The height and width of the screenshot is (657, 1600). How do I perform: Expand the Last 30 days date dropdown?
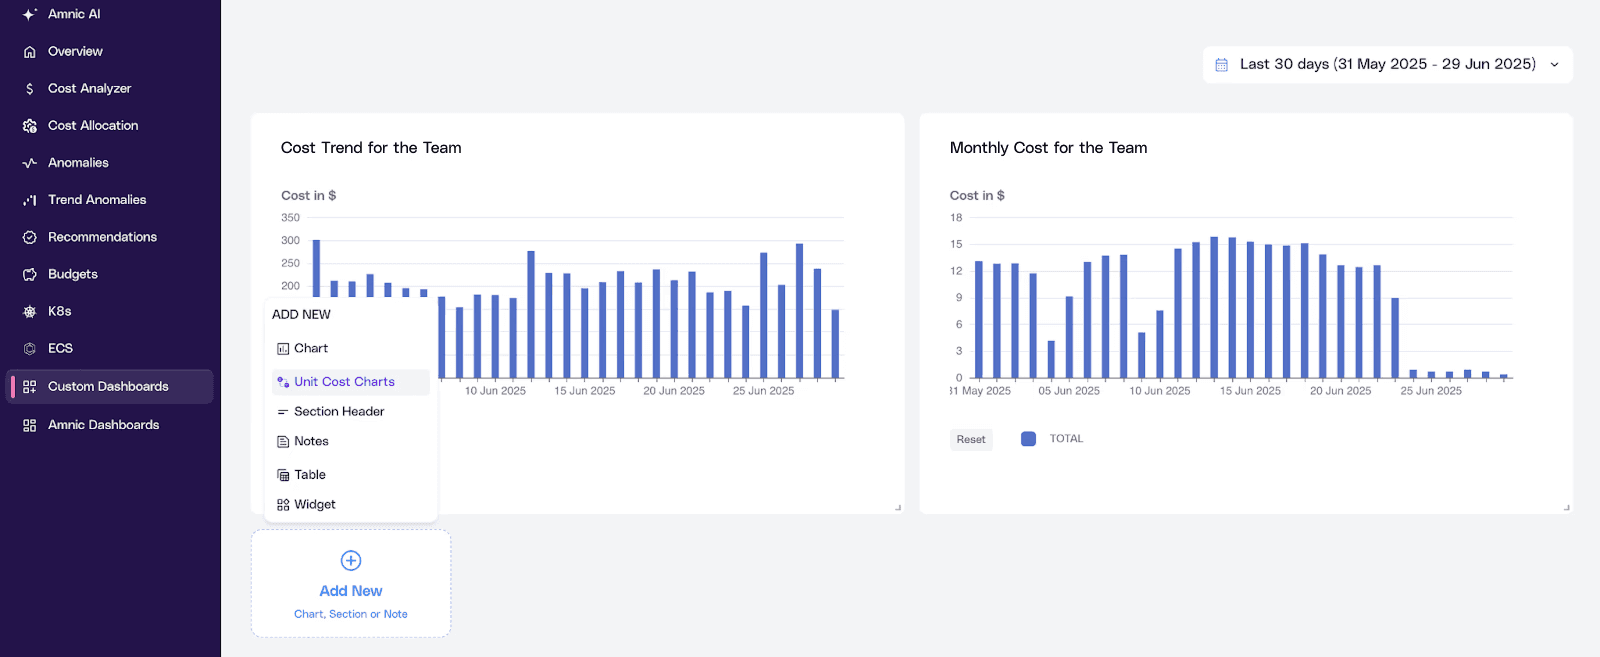1388,64
